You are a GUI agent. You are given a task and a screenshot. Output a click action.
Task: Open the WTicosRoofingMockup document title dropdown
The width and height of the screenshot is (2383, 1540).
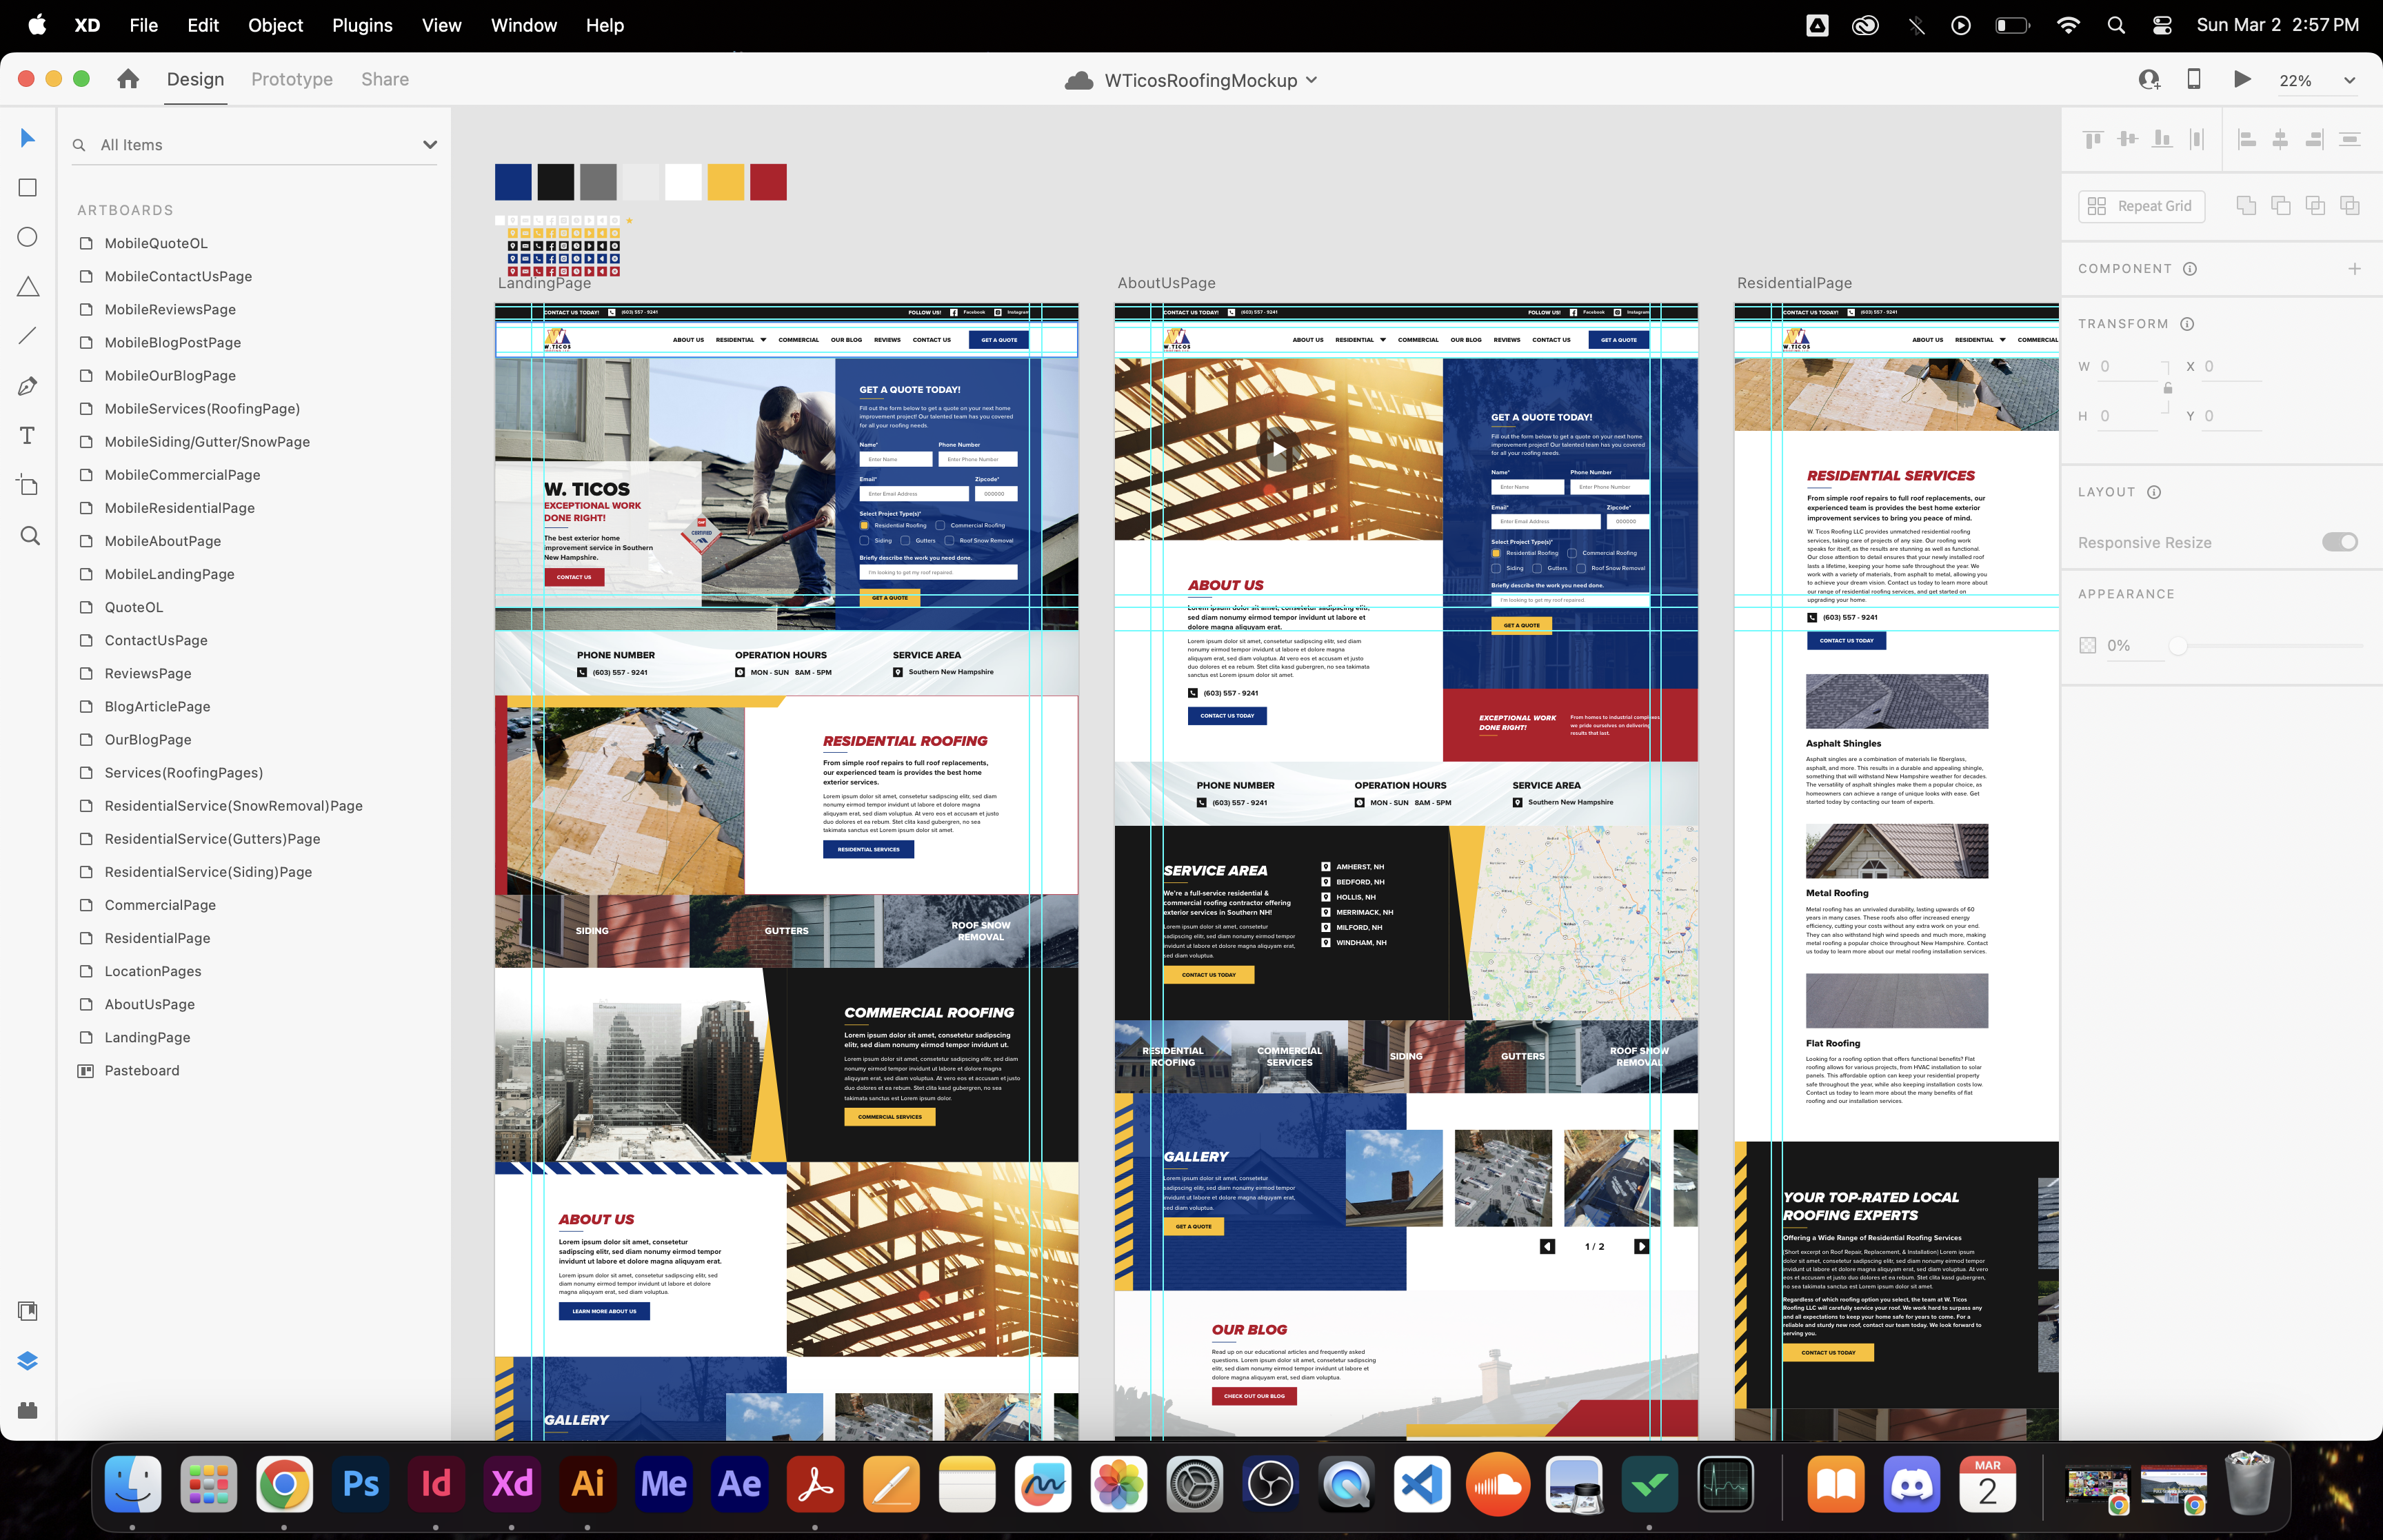point(1311,80)
